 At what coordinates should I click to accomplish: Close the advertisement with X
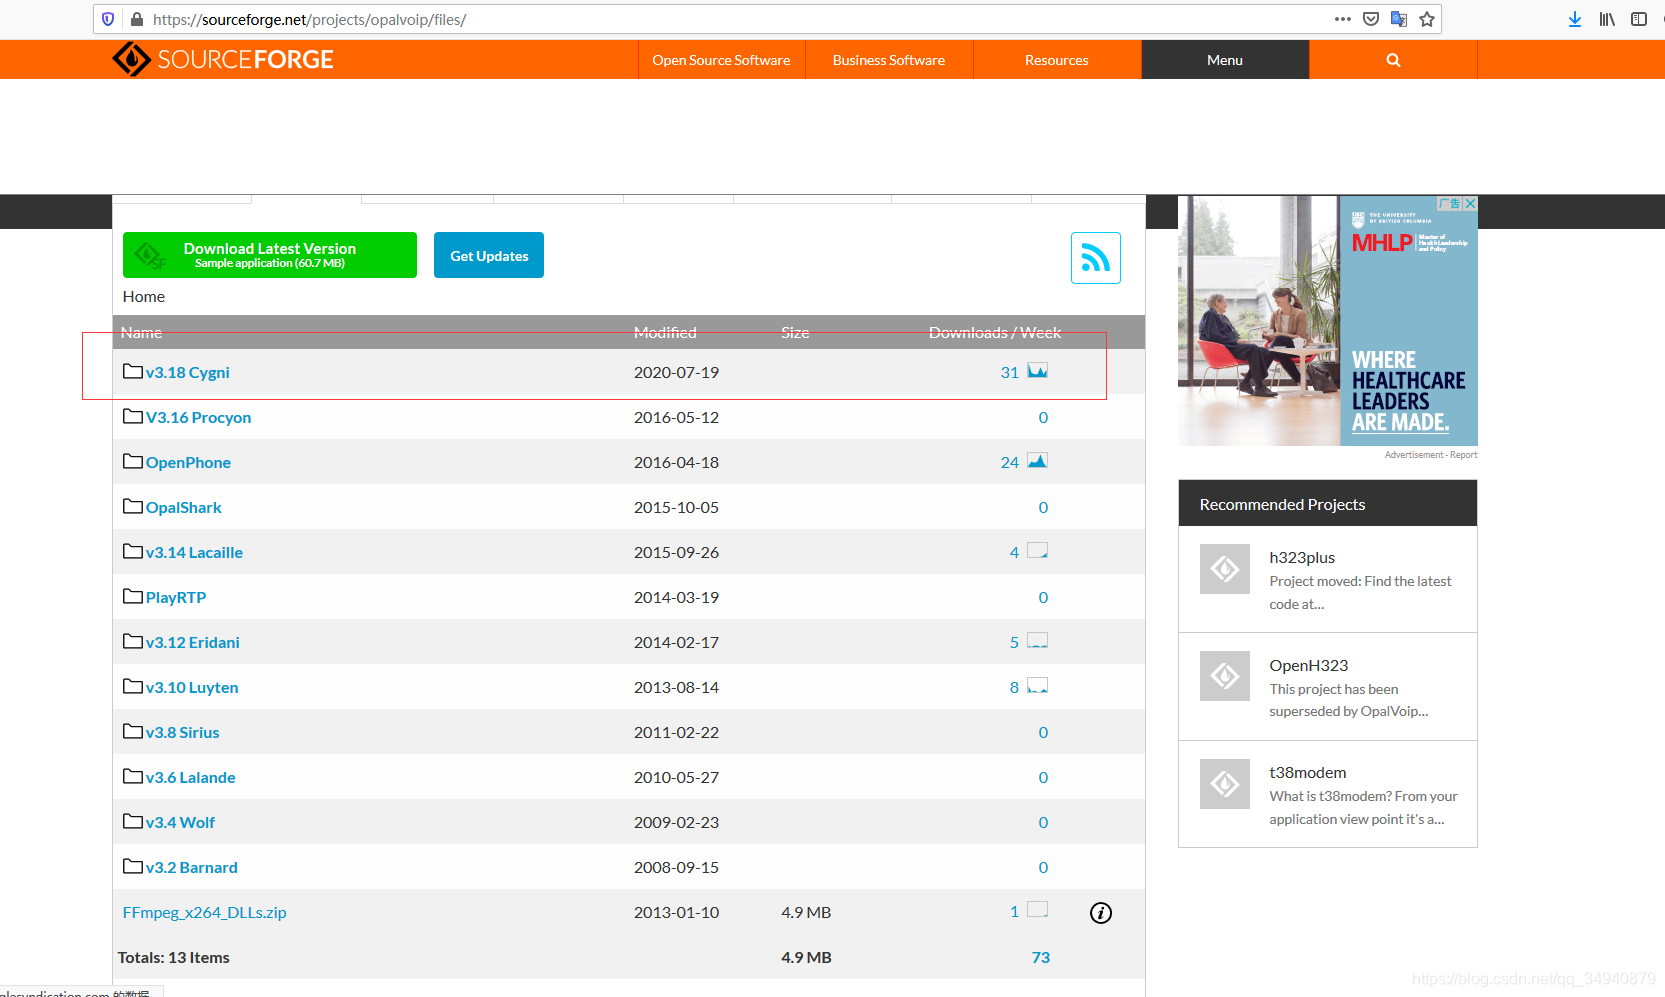coord(1470,203)
